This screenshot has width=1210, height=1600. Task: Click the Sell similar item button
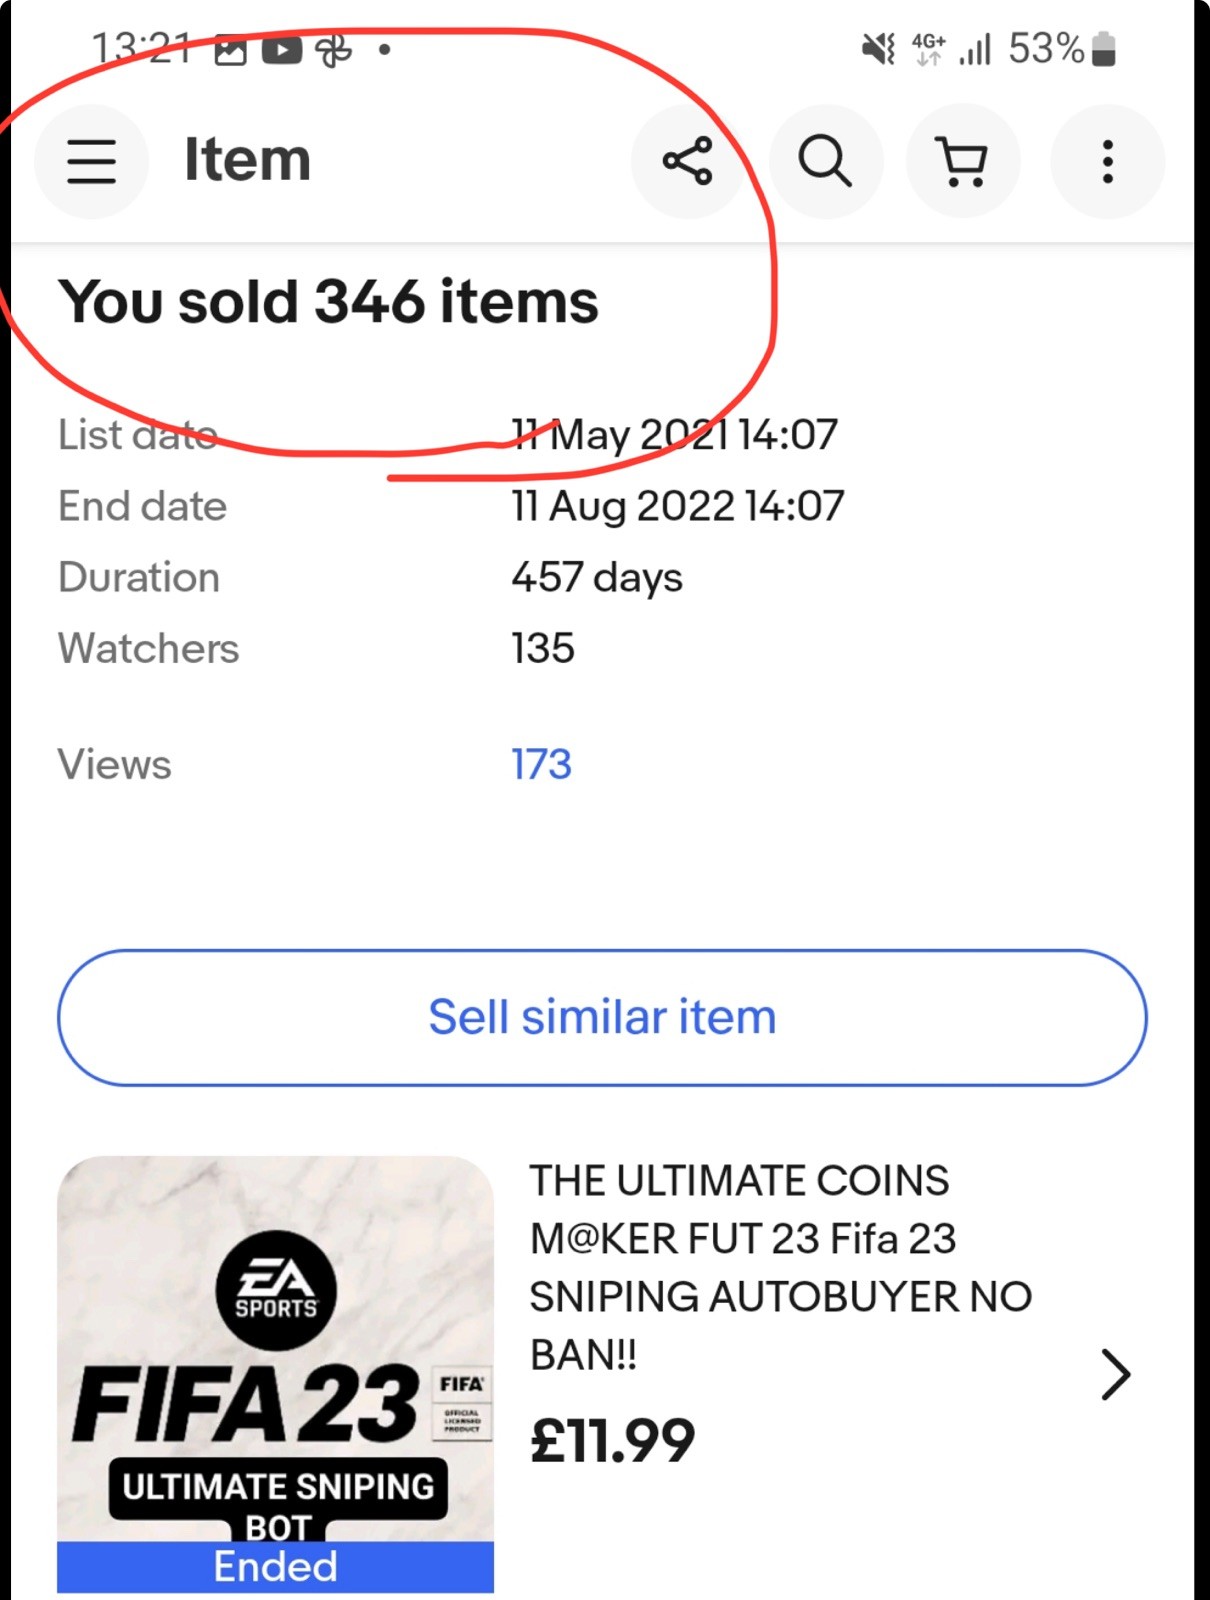[x=603, y=1017]
